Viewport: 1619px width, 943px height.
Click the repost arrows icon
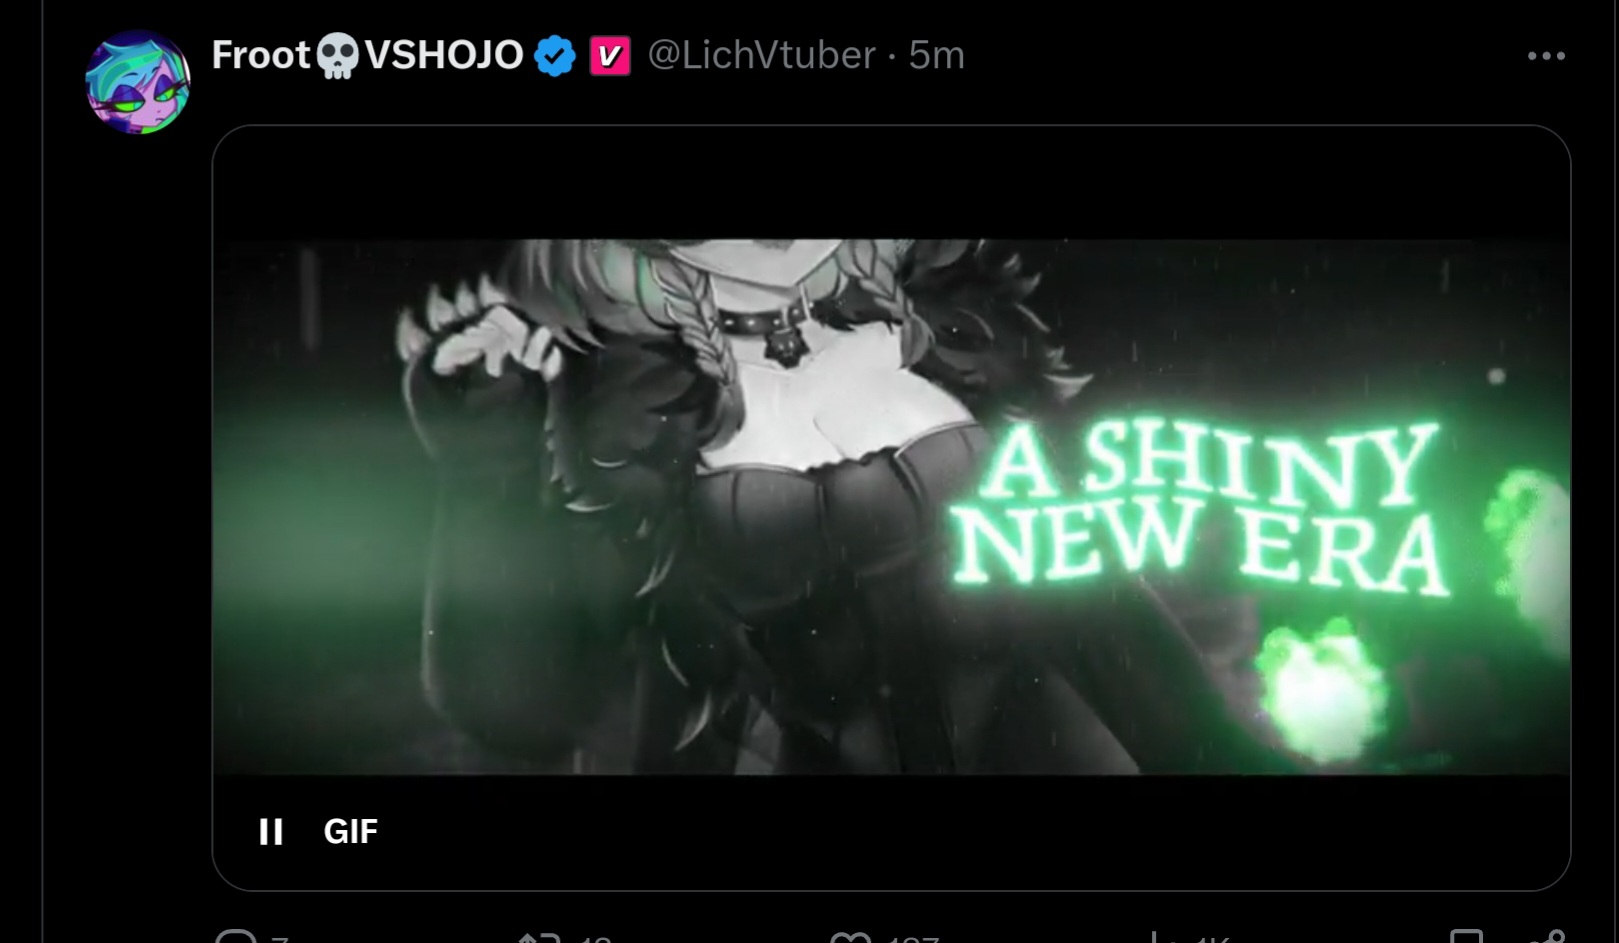[539, 937]
